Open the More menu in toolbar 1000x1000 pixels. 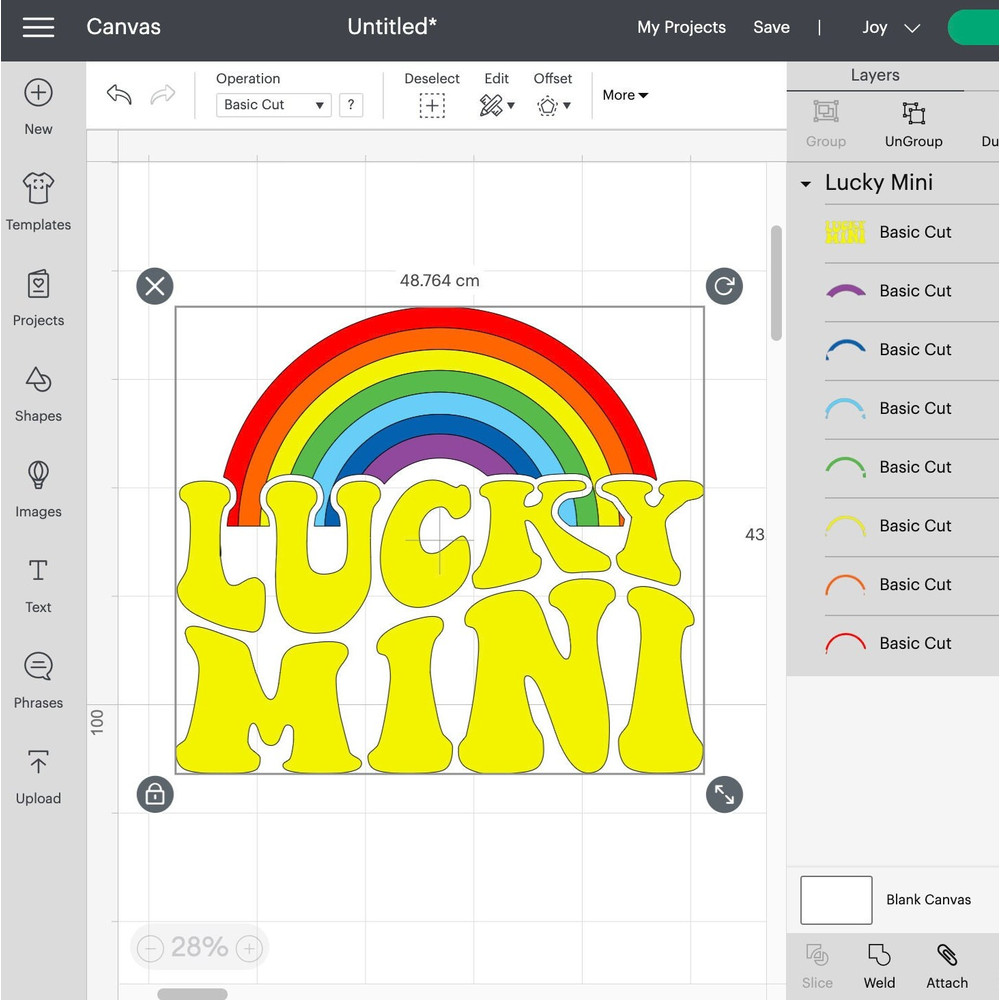(x=624, y=95)
